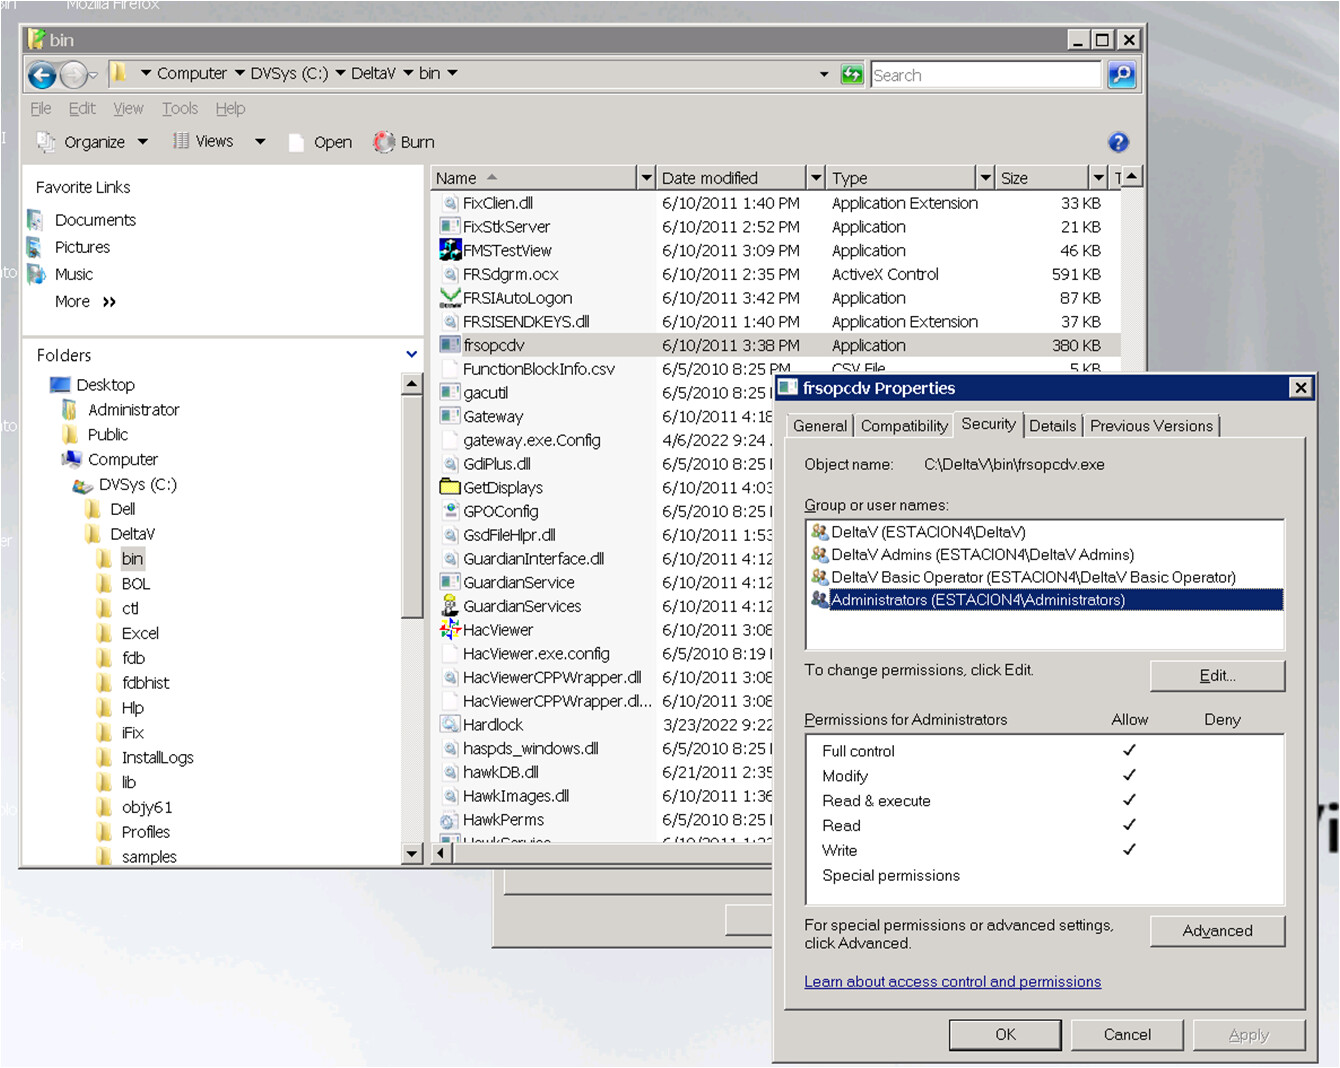The width and height of the screenshot is (1340, 1068).
Task: Collapse the Folders pane chevron
Action: coord(411,355)
